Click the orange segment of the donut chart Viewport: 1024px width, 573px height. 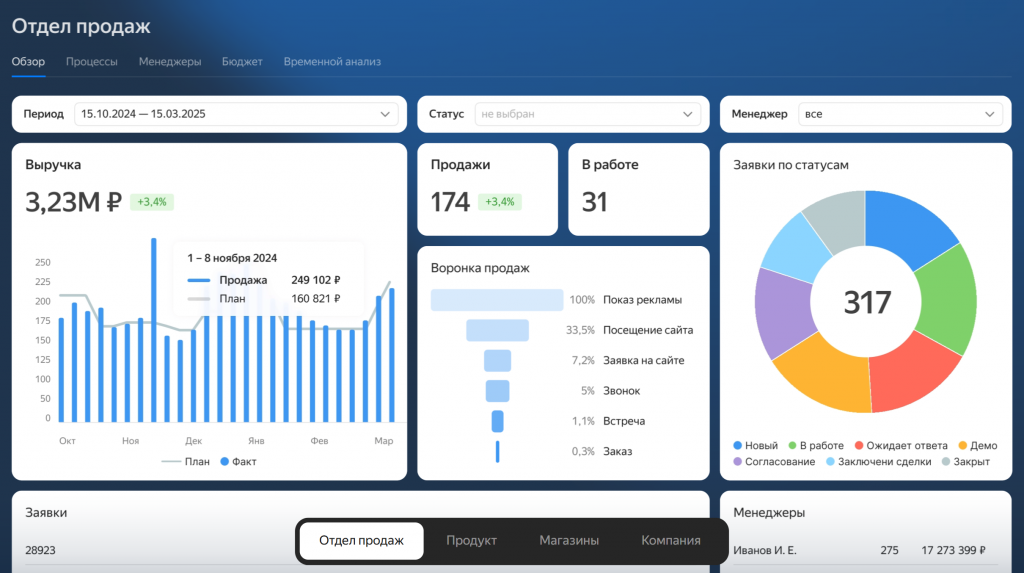pyautogui.click(x=826, y=374)
